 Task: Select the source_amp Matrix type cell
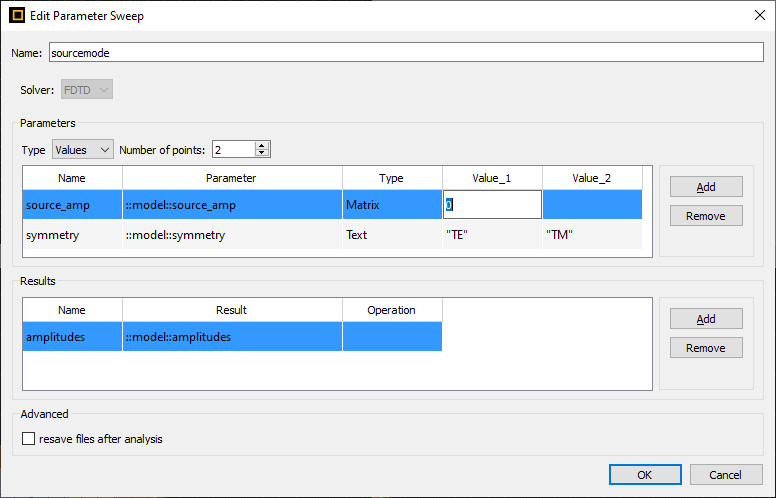[392, 205]
